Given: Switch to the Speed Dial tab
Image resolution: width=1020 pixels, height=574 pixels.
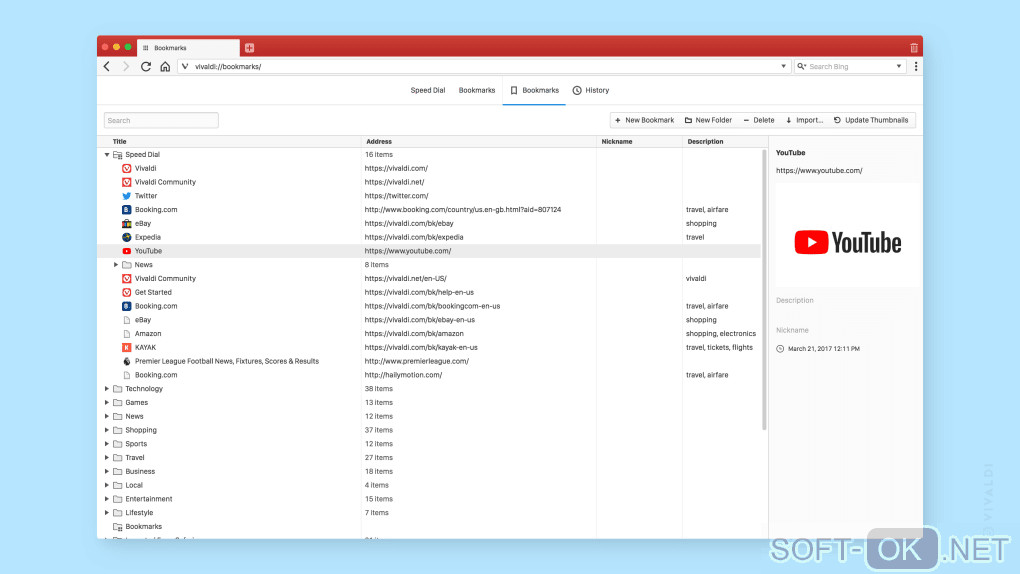Looking at the screenshot, I should click(x=427, y=90).
